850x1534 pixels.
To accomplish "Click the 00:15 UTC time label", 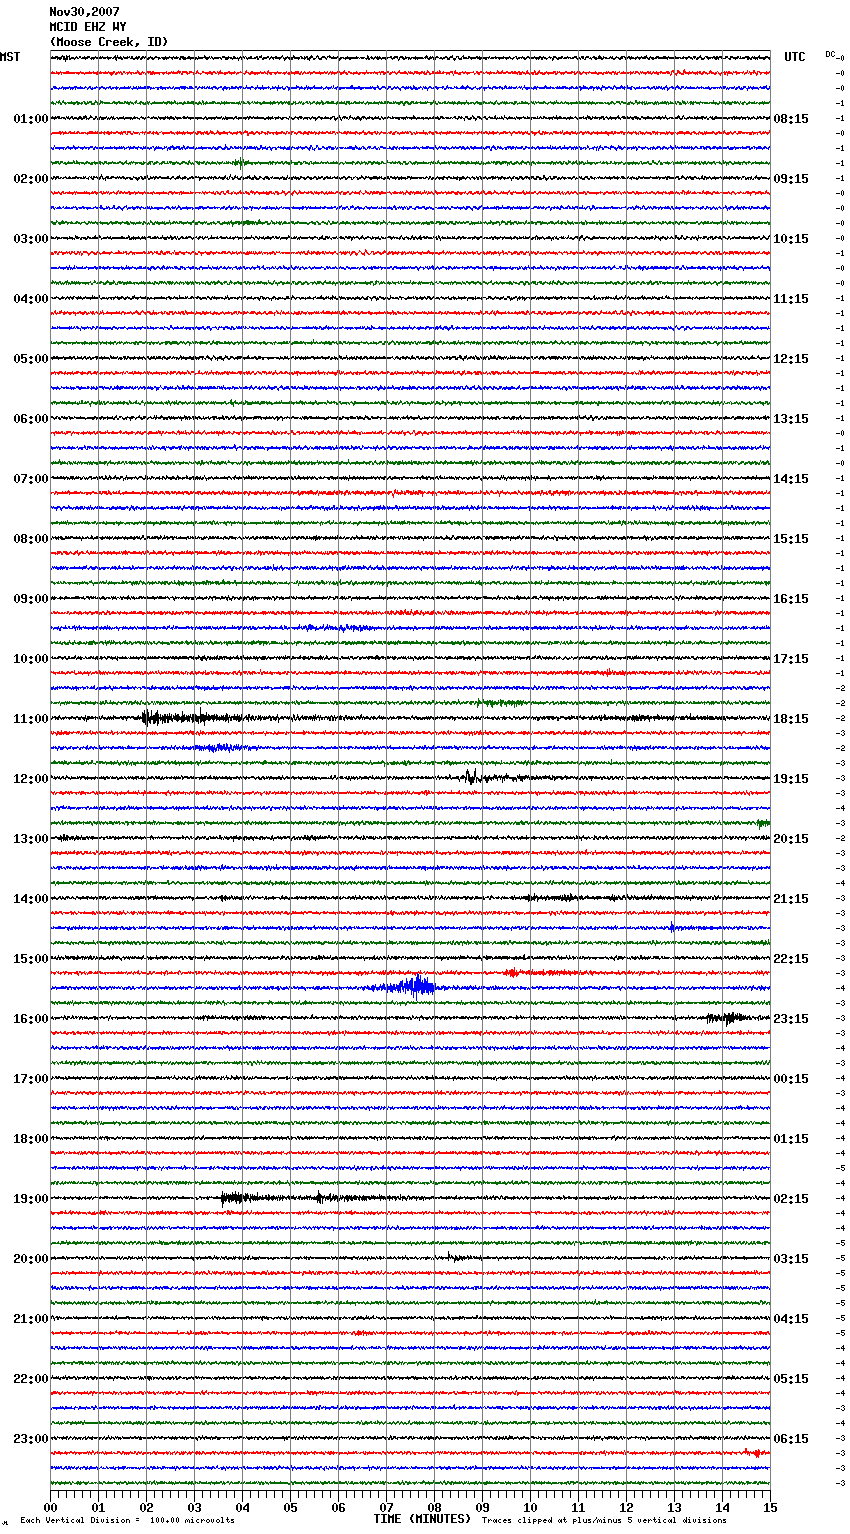I will tap(791, 1079).
